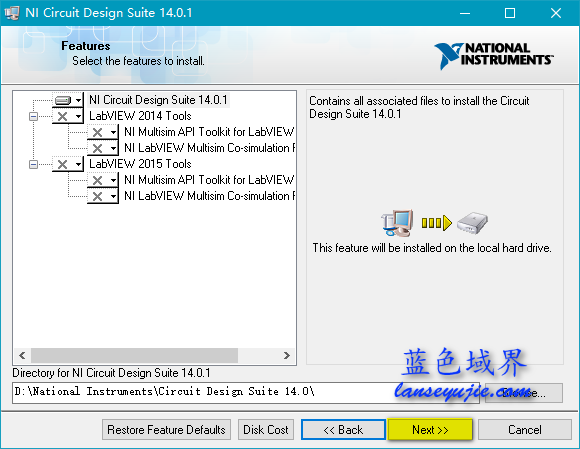This screenshot has width=580, height=449.
Task: Click the computer icon in the description pane
Action: coord(397,223)
